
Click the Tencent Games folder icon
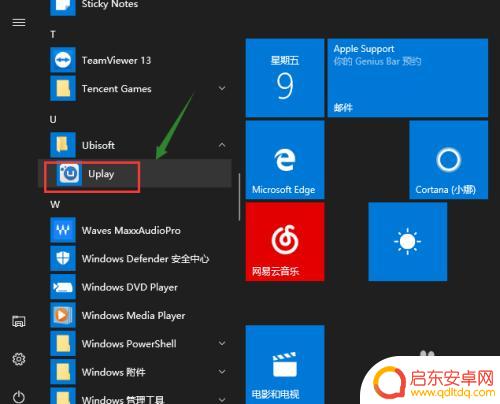pyautogui.click(x=63, y=89)
